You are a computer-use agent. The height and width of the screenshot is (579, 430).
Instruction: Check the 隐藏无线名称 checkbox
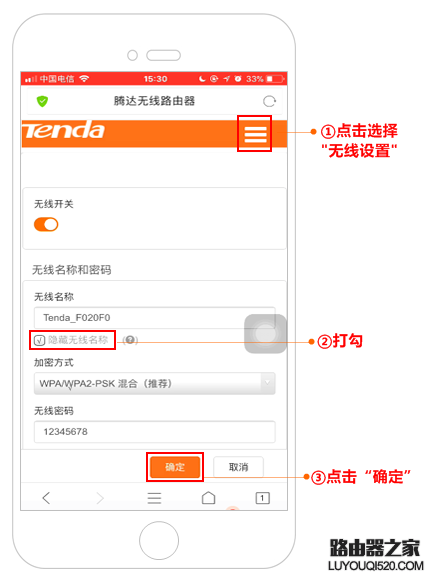coord(39,340)
